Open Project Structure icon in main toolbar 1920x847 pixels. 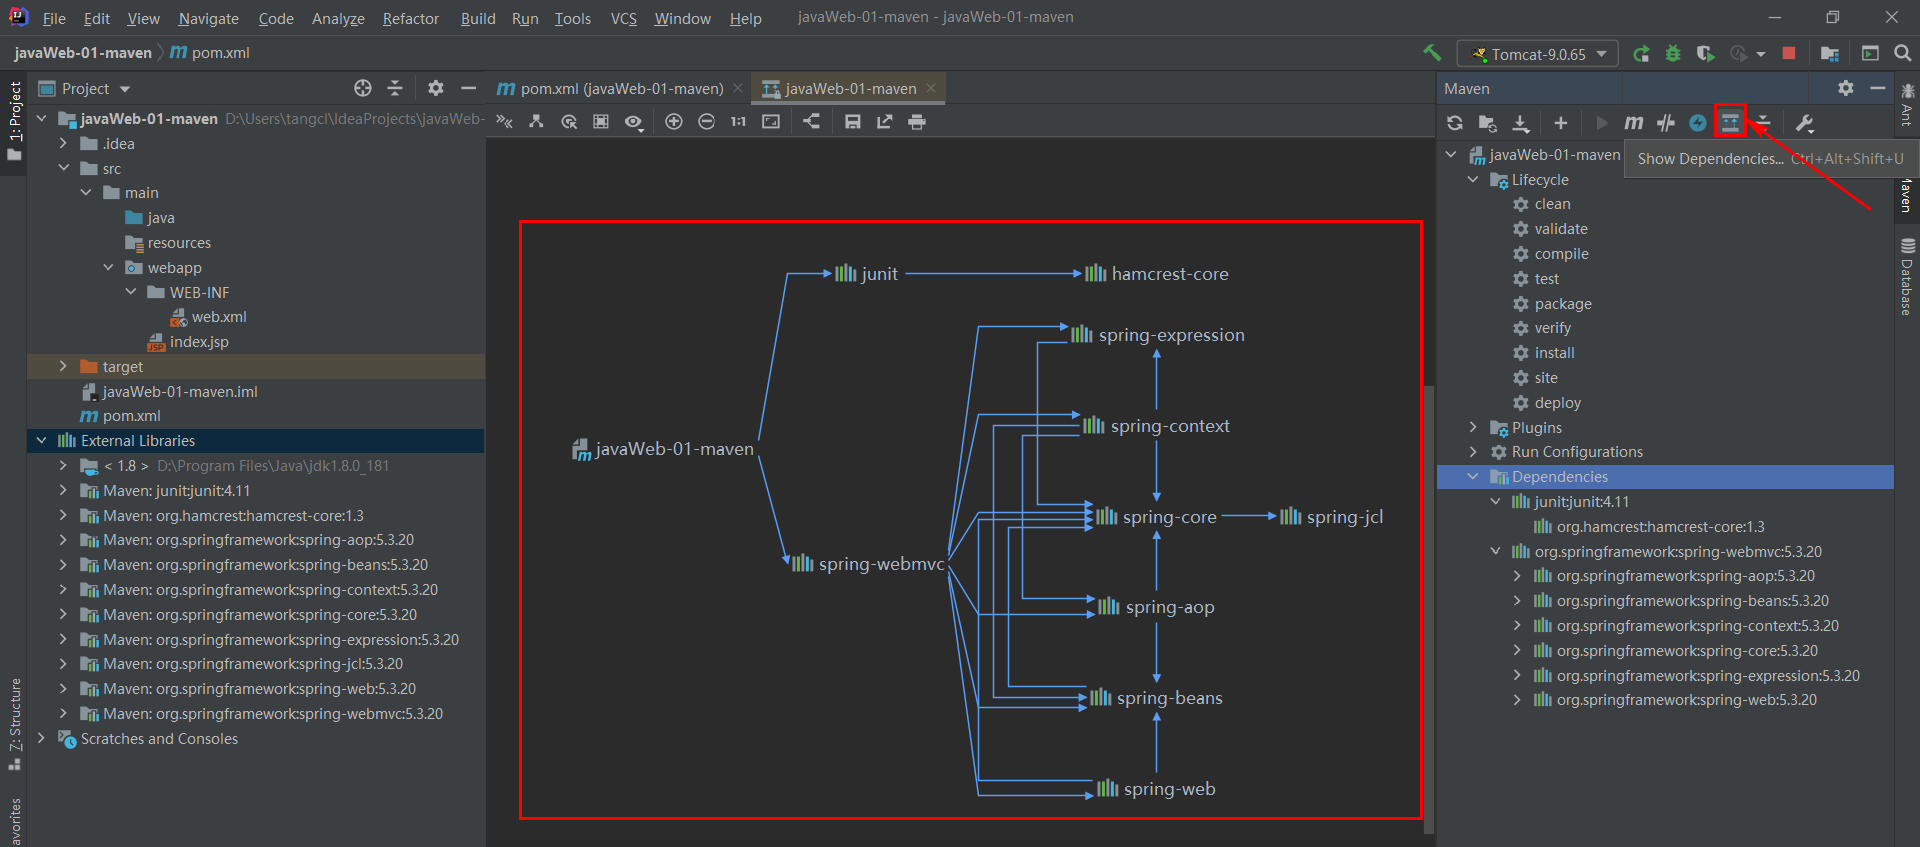coord(1830,54)
